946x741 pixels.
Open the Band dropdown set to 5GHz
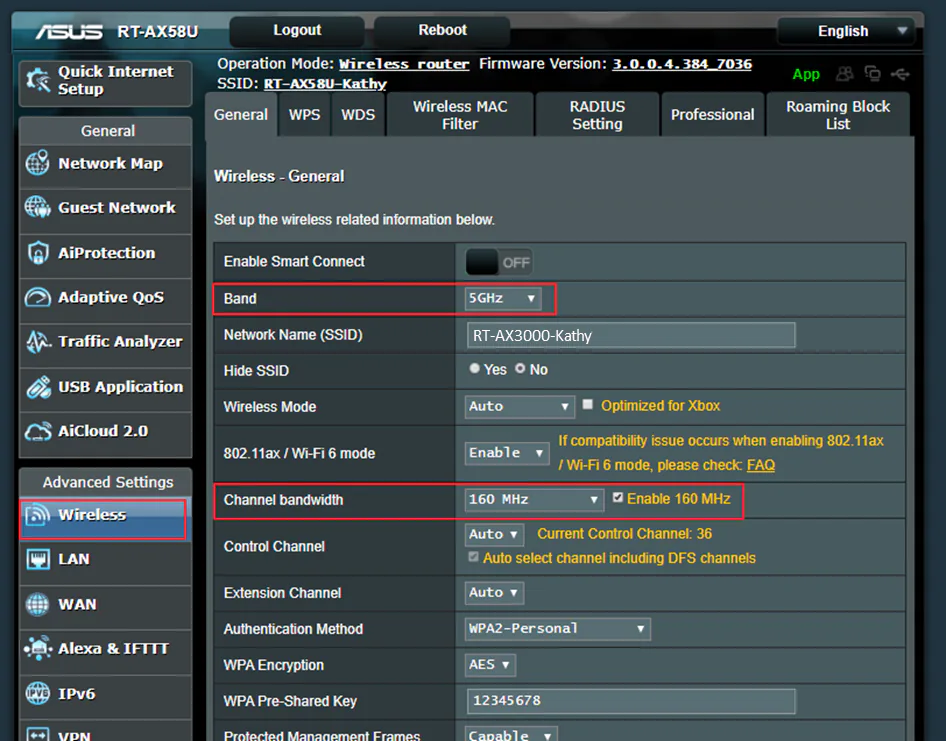(x=502, y=298)
